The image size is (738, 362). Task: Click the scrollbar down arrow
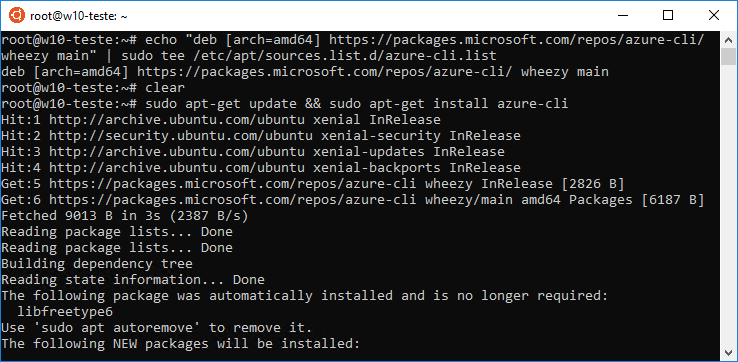[x=728, y=353]
